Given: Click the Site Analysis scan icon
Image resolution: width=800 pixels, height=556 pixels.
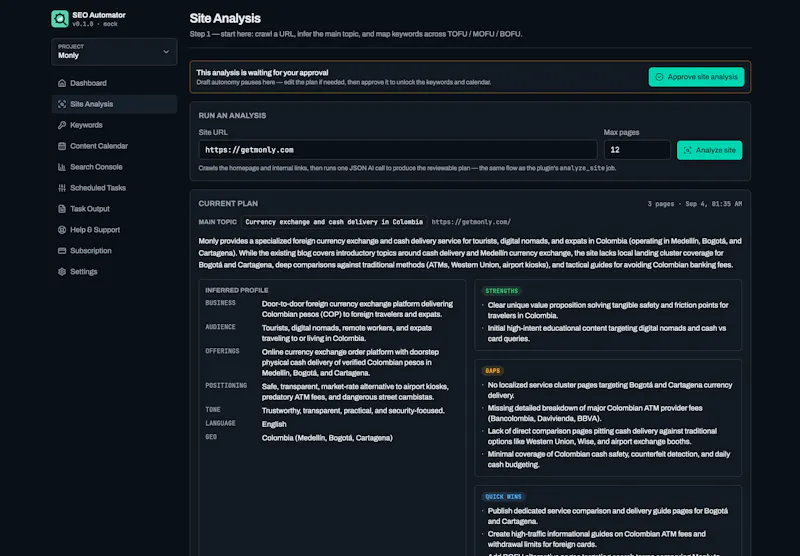Looking at the screenshot, I should click(x=62, y=104).
